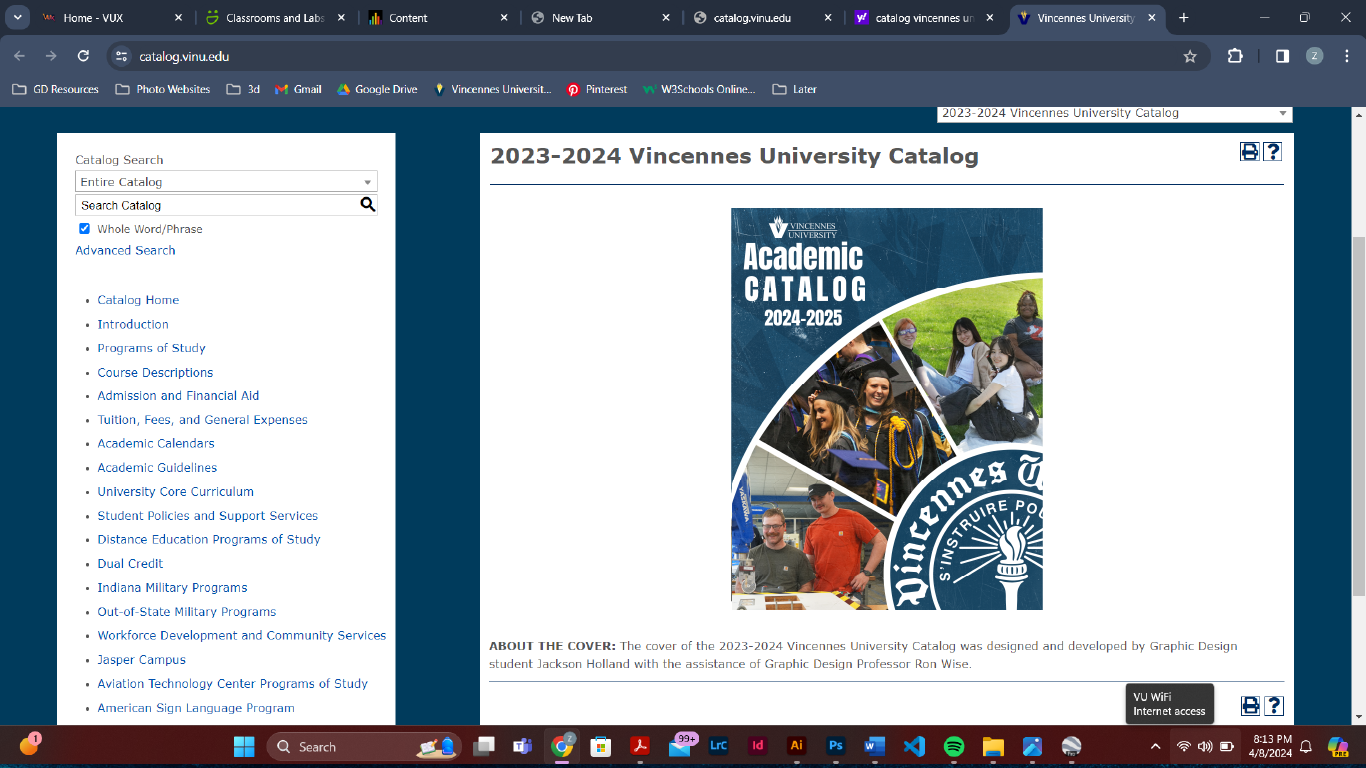Viewport: 1366px width, 768px height.
Task: Open Task View from the taskbar
Action: tap(484, 746)
